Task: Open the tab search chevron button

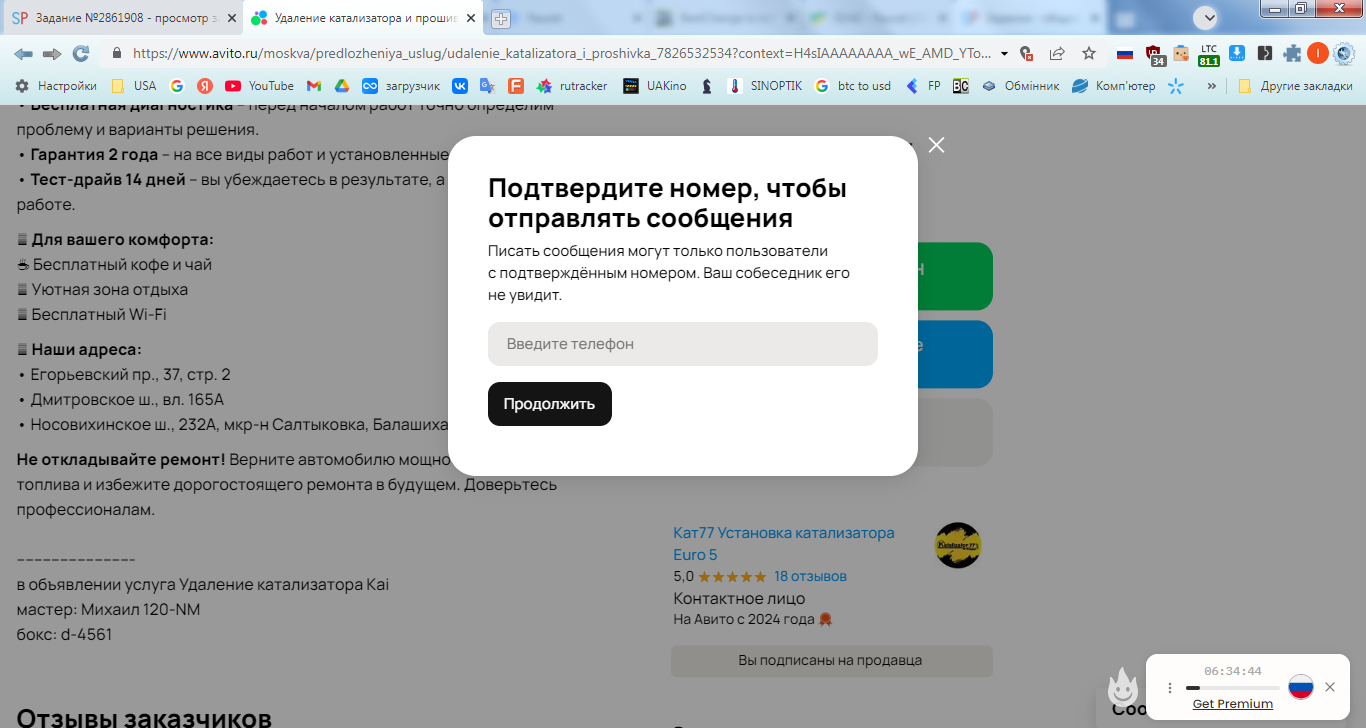Action: pos(1207,17)
